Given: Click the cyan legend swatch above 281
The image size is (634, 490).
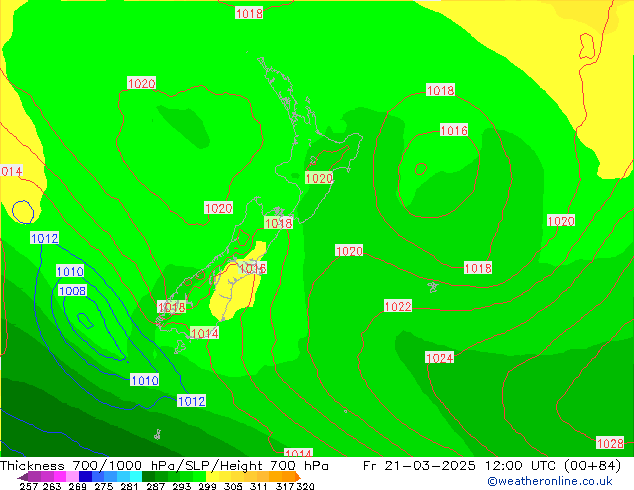Looking at the screenshot, I should [x=136, y=476].
